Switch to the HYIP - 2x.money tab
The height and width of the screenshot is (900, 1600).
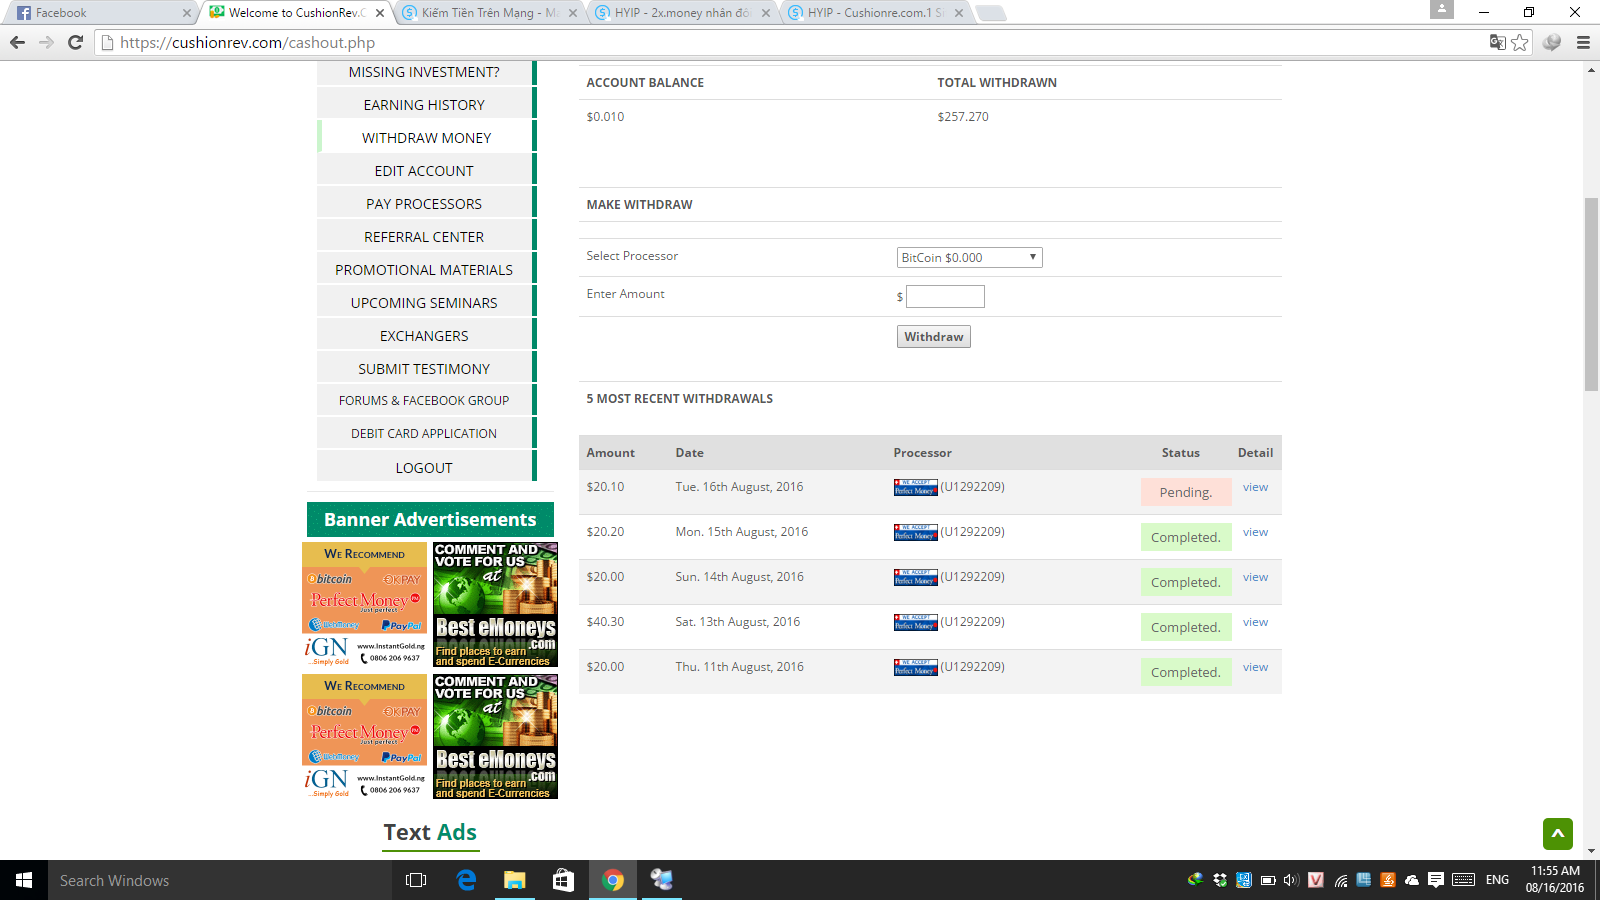682,13
